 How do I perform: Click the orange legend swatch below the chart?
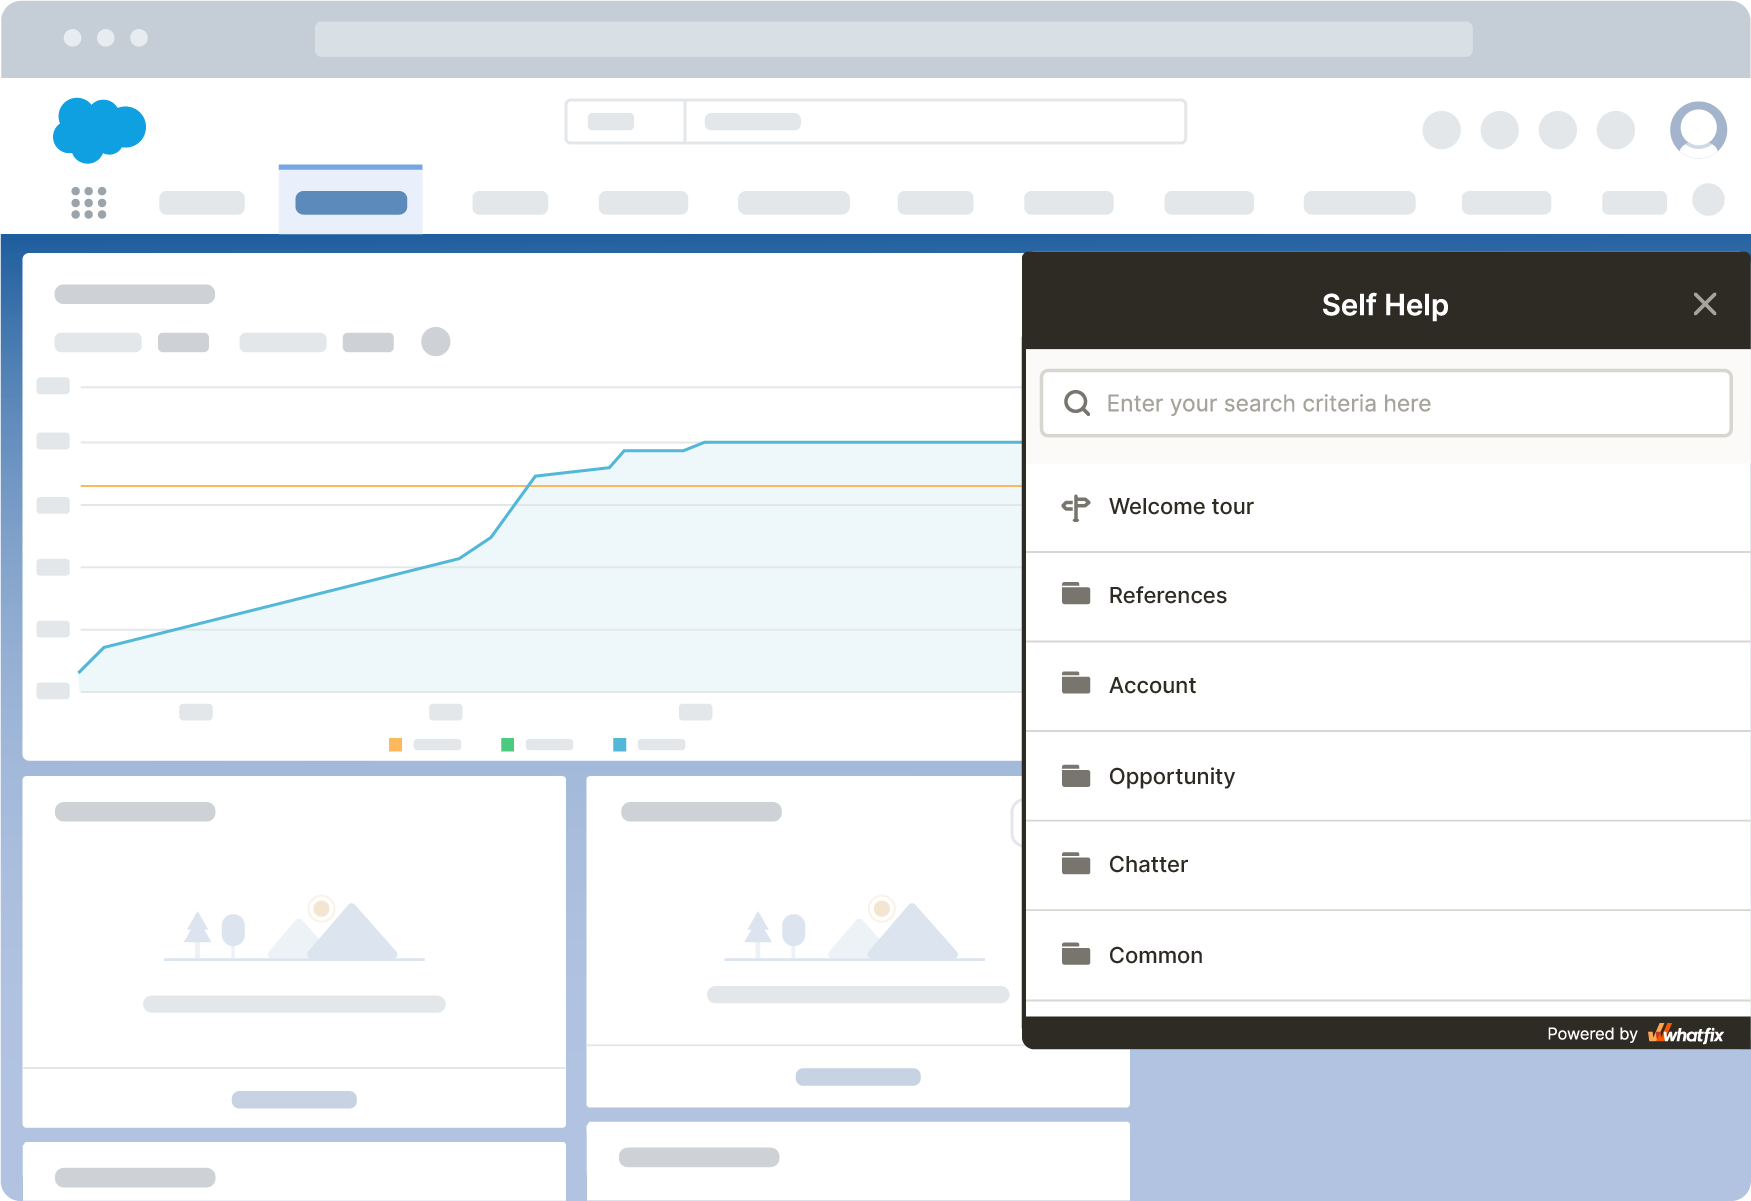pyautogui.click(x=395, y=744)
